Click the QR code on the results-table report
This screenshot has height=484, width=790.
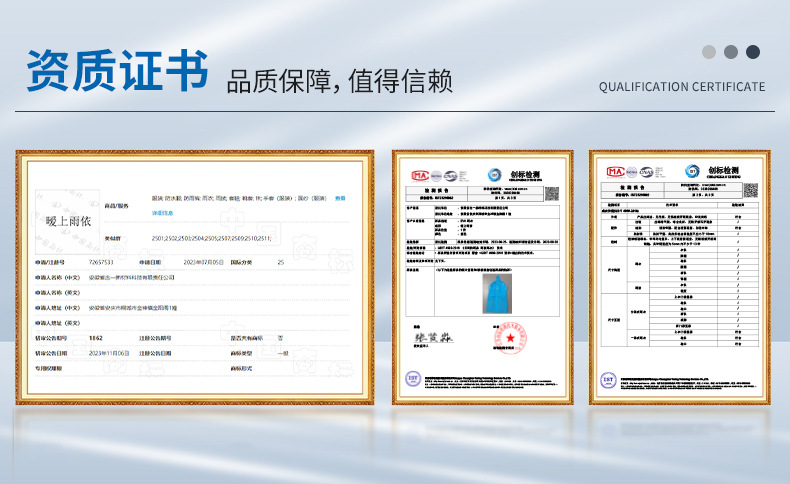[751, 190]
